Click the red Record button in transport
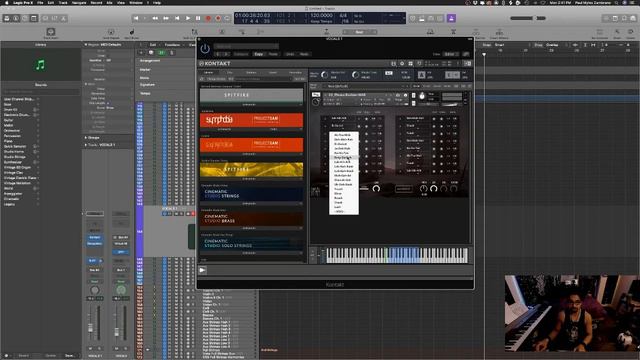This screenshot has height=360, width=640. tap(208, 18)
